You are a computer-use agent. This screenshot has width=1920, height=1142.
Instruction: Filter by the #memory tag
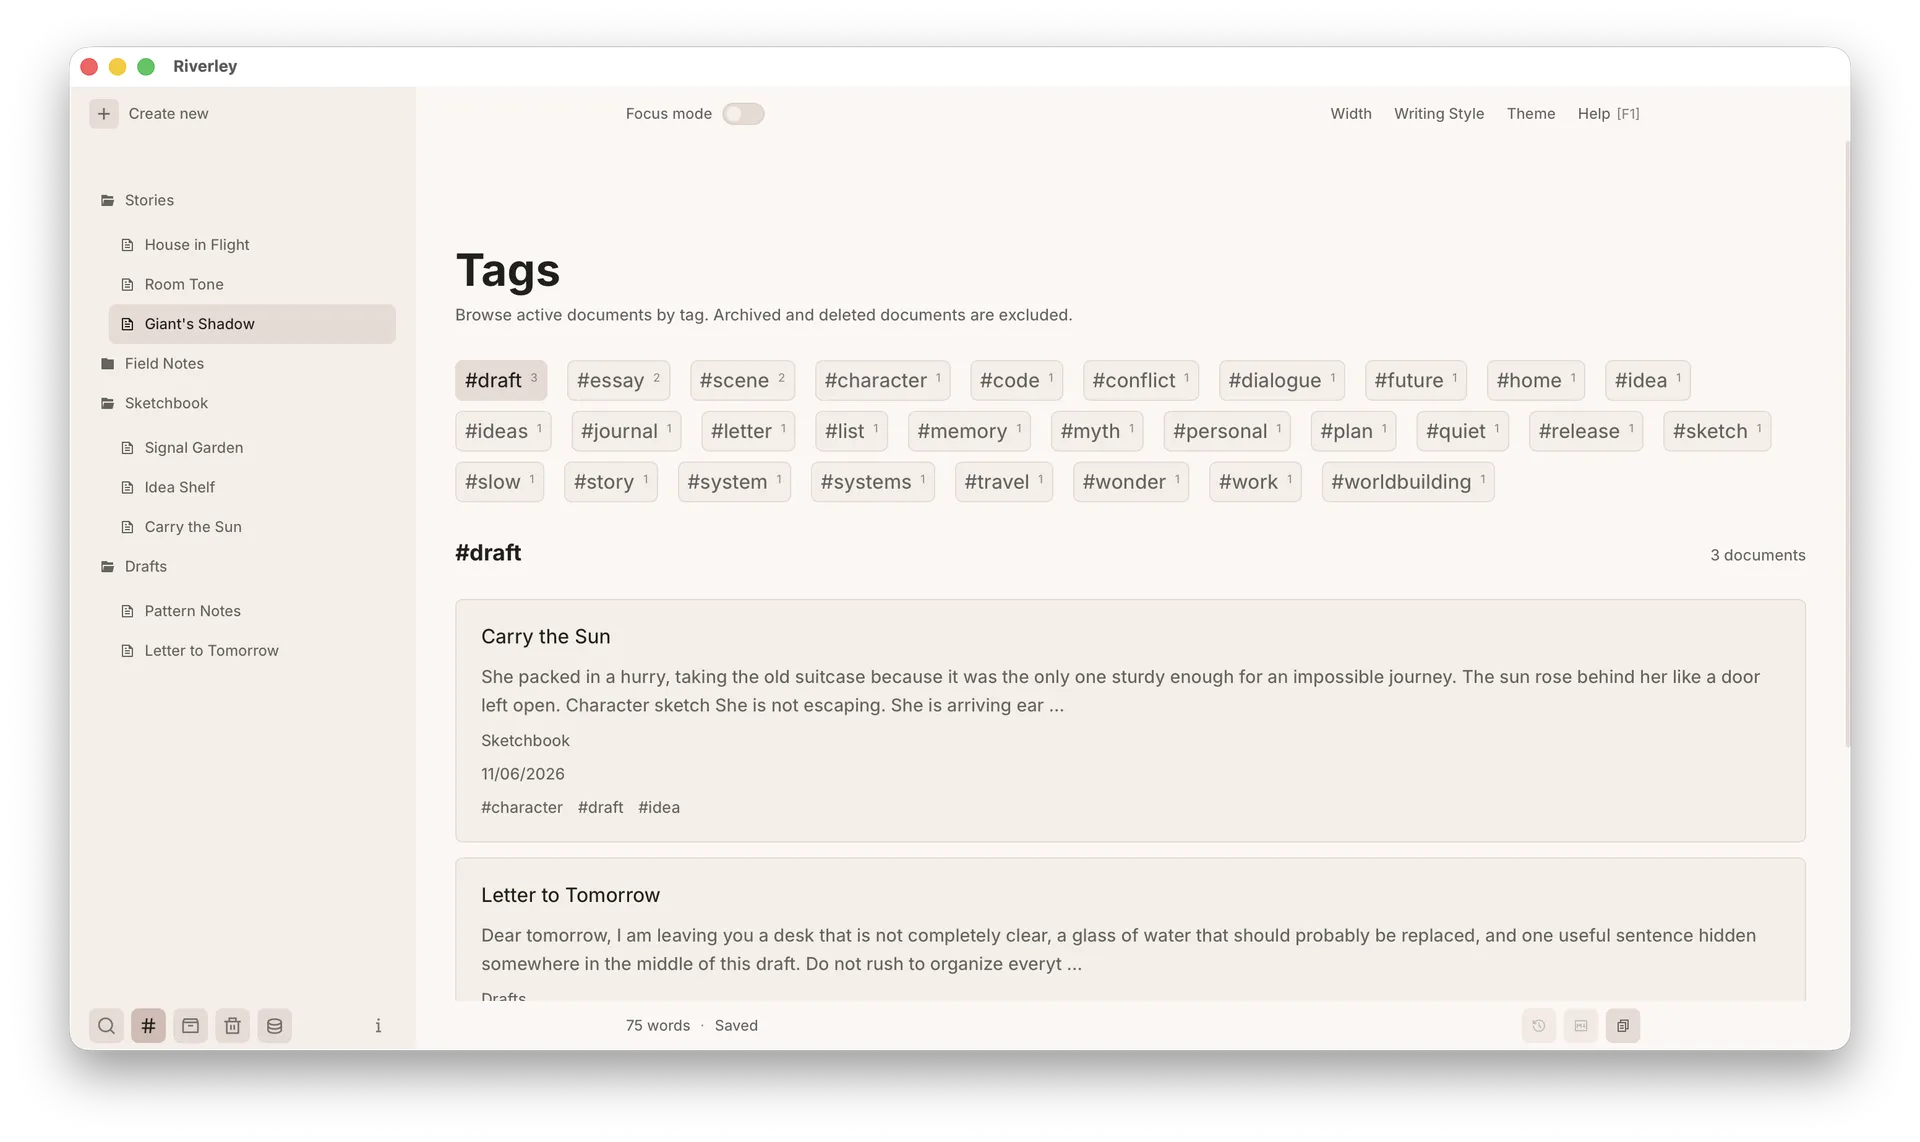pyautogui.click(x=969, y=432)
